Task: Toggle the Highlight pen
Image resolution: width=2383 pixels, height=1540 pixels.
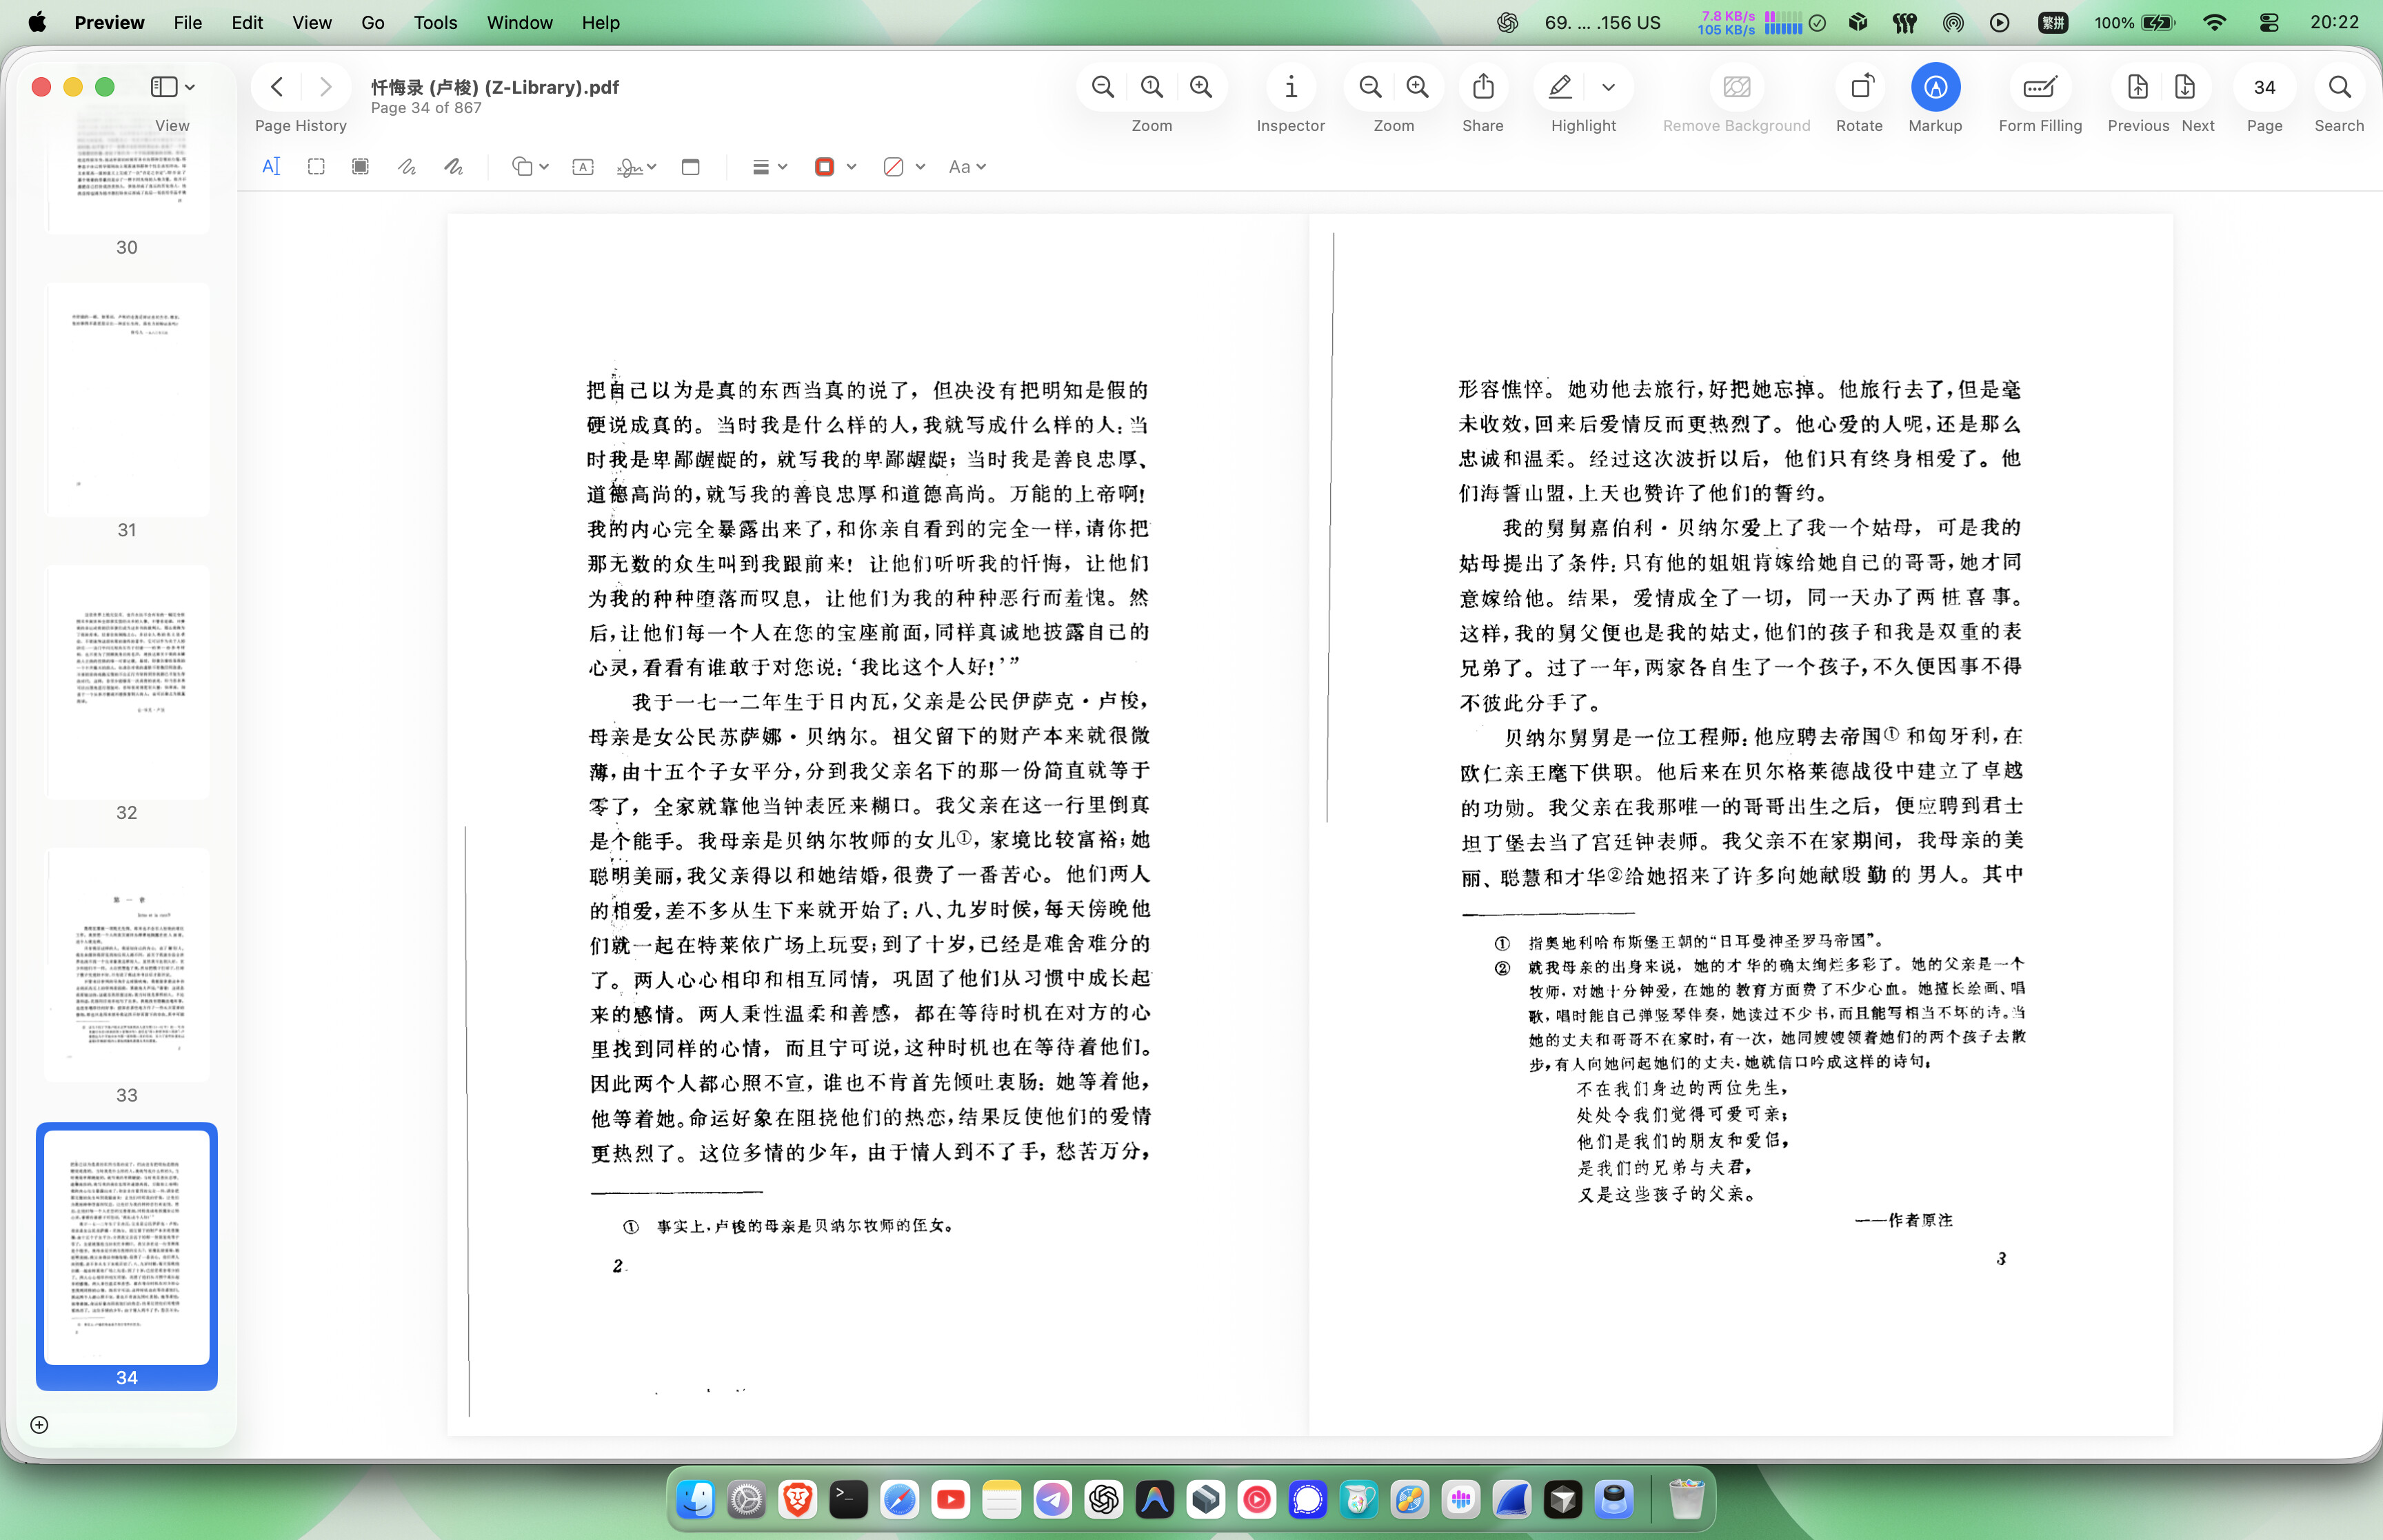Action: click(x=1560, y=87)
